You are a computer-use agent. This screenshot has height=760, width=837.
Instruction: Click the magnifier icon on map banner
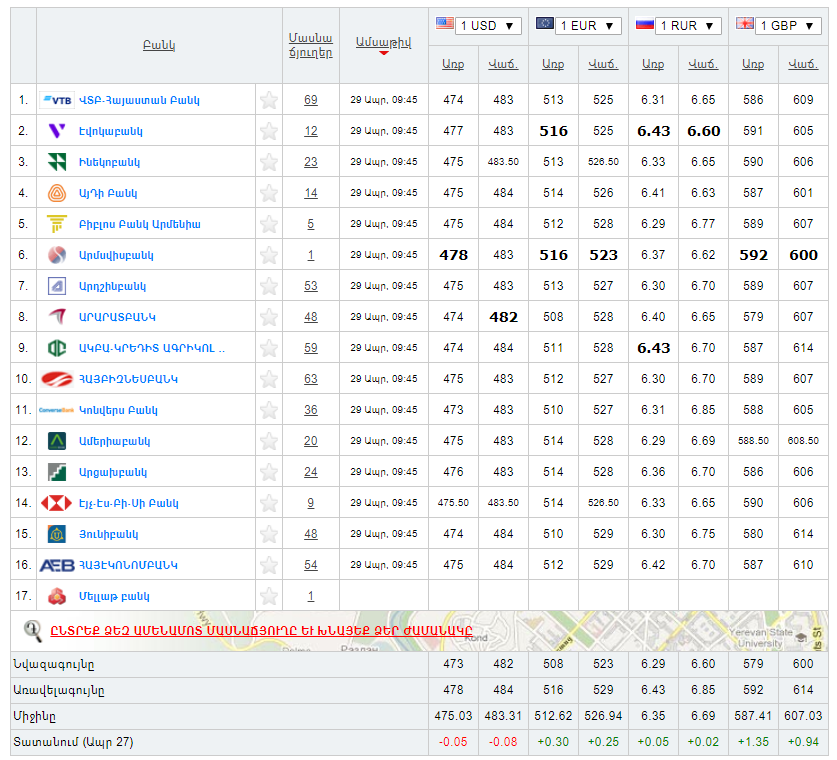pos(33,630)
